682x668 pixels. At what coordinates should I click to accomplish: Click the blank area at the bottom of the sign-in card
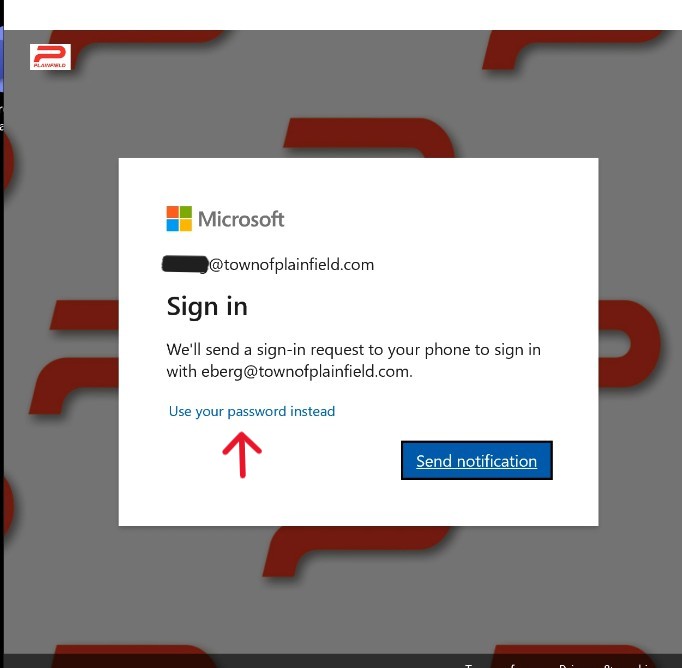(358, 503)
